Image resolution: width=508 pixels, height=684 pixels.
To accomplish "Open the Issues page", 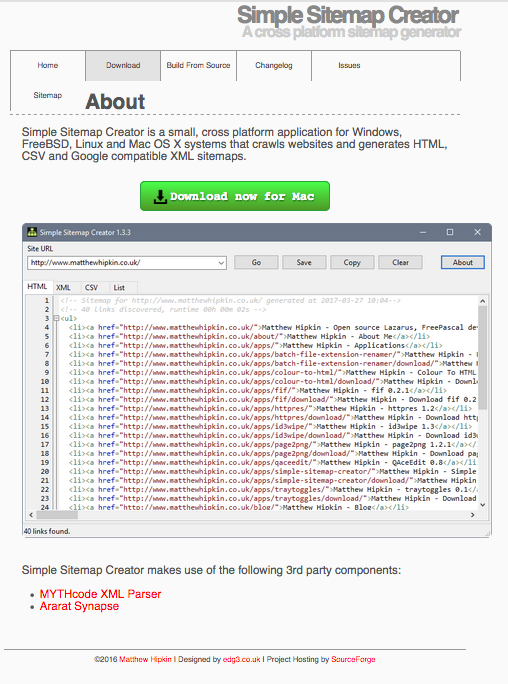I will coord(349,65).
